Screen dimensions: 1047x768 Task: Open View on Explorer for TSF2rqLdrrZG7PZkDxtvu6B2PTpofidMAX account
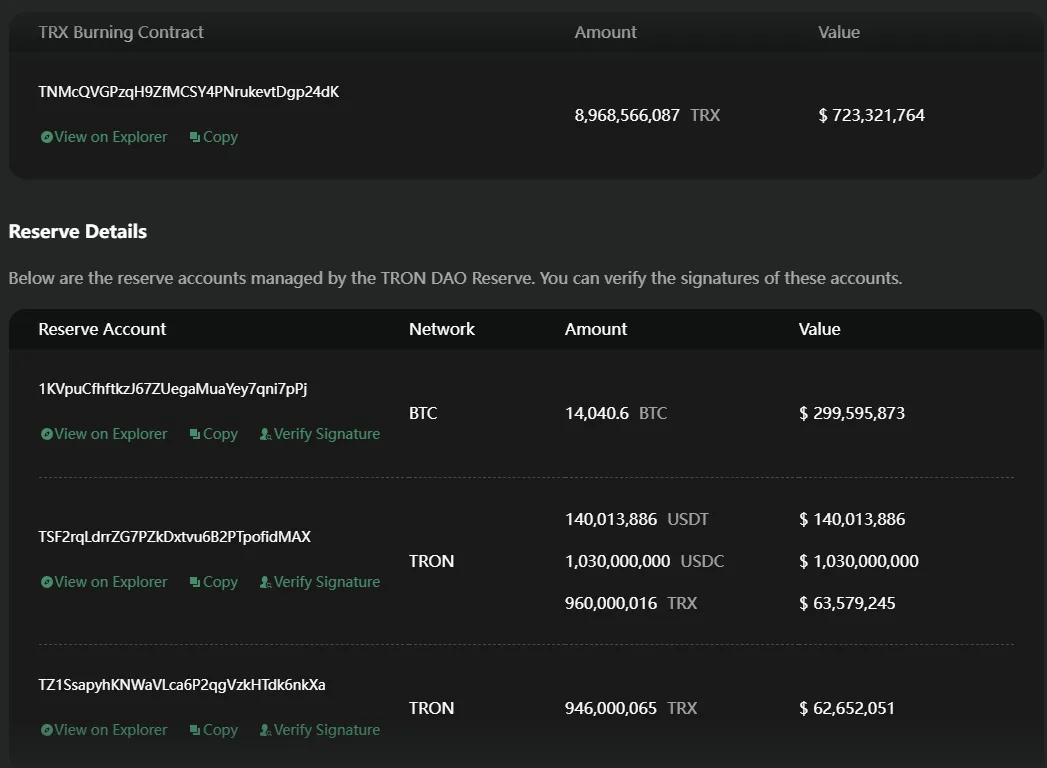tap(103, 582)
